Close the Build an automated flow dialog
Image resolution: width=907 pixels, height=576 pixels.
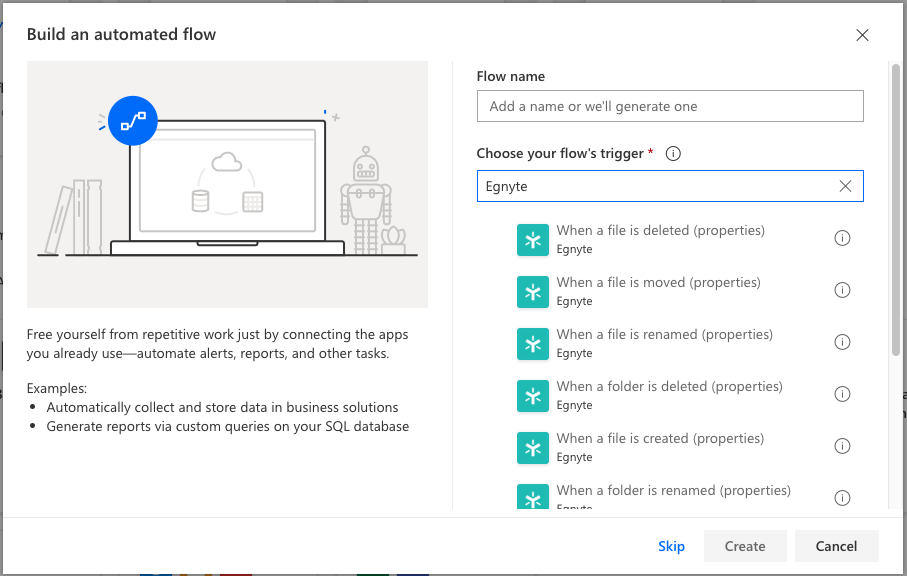click(x=863, y=35)
